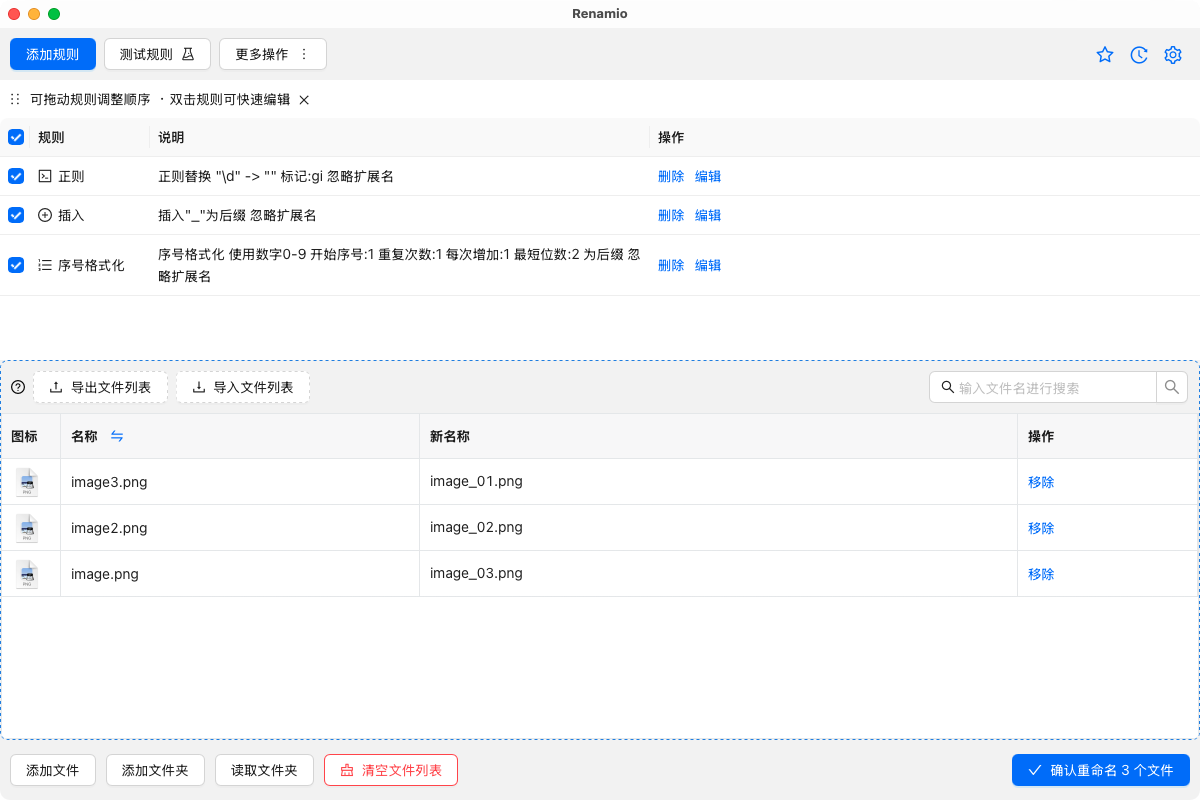This screenshot has height=800, width=1200.
Task: Click 清空文件列表 red button
Action: pos(391,770)
